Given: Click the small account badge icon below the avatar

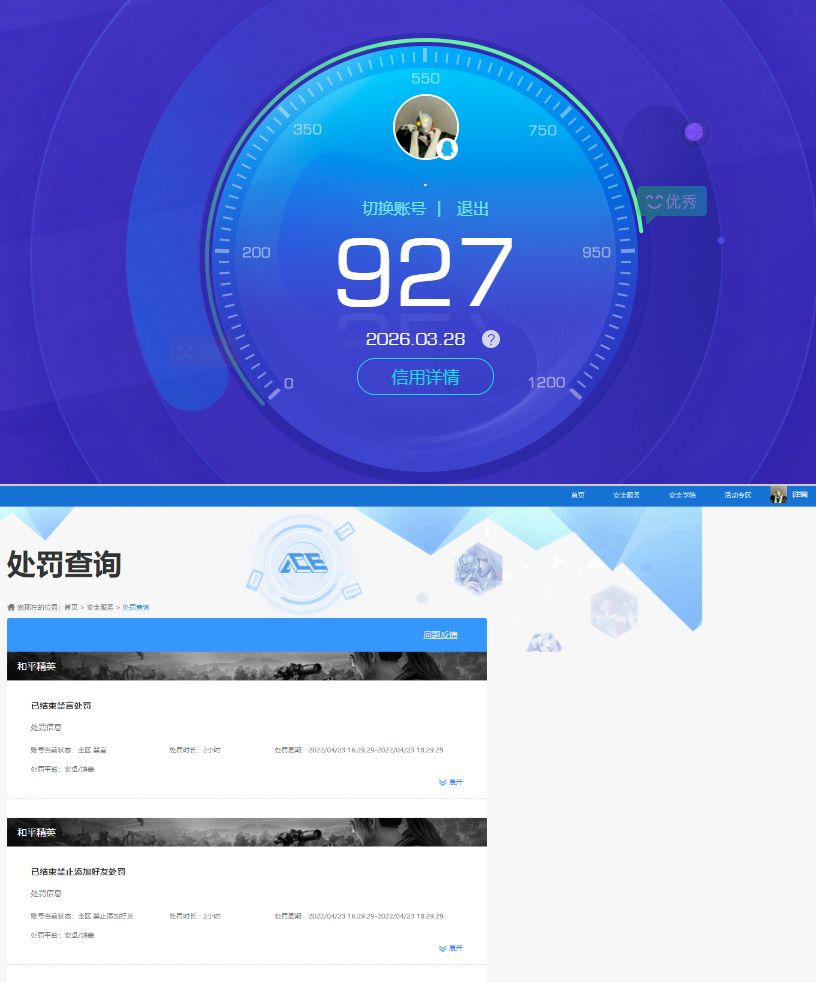Looking at the screenshot, I should 446,150.
